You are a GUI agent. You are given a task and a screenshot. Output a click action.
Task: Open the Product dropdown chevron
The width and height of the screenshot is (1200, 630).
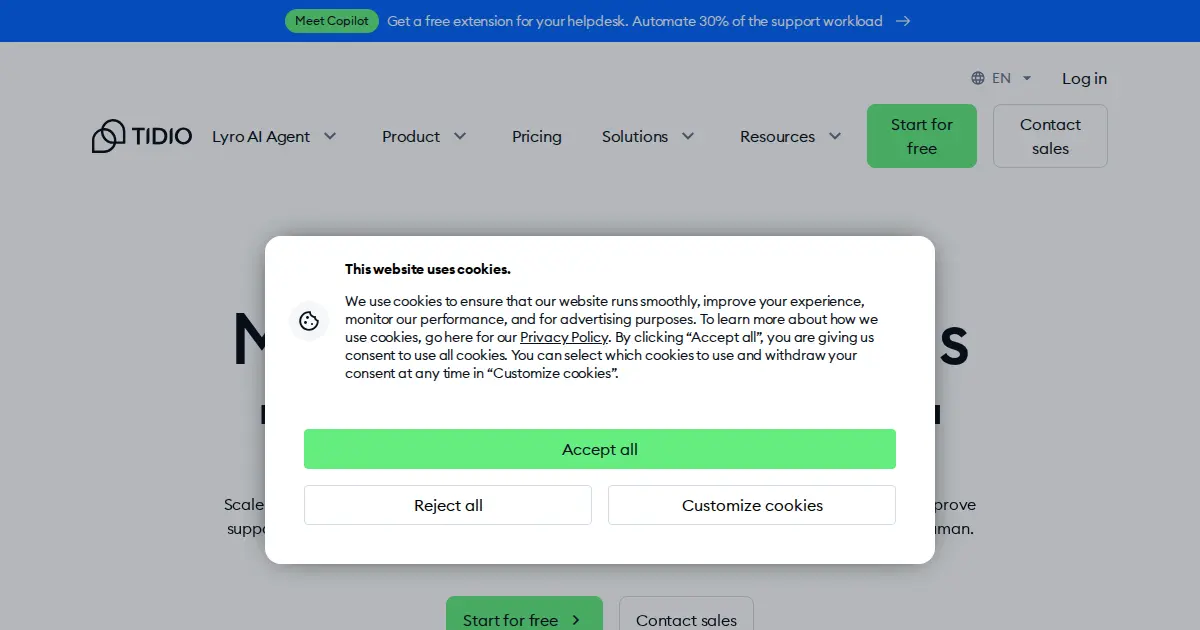(460, 136)
